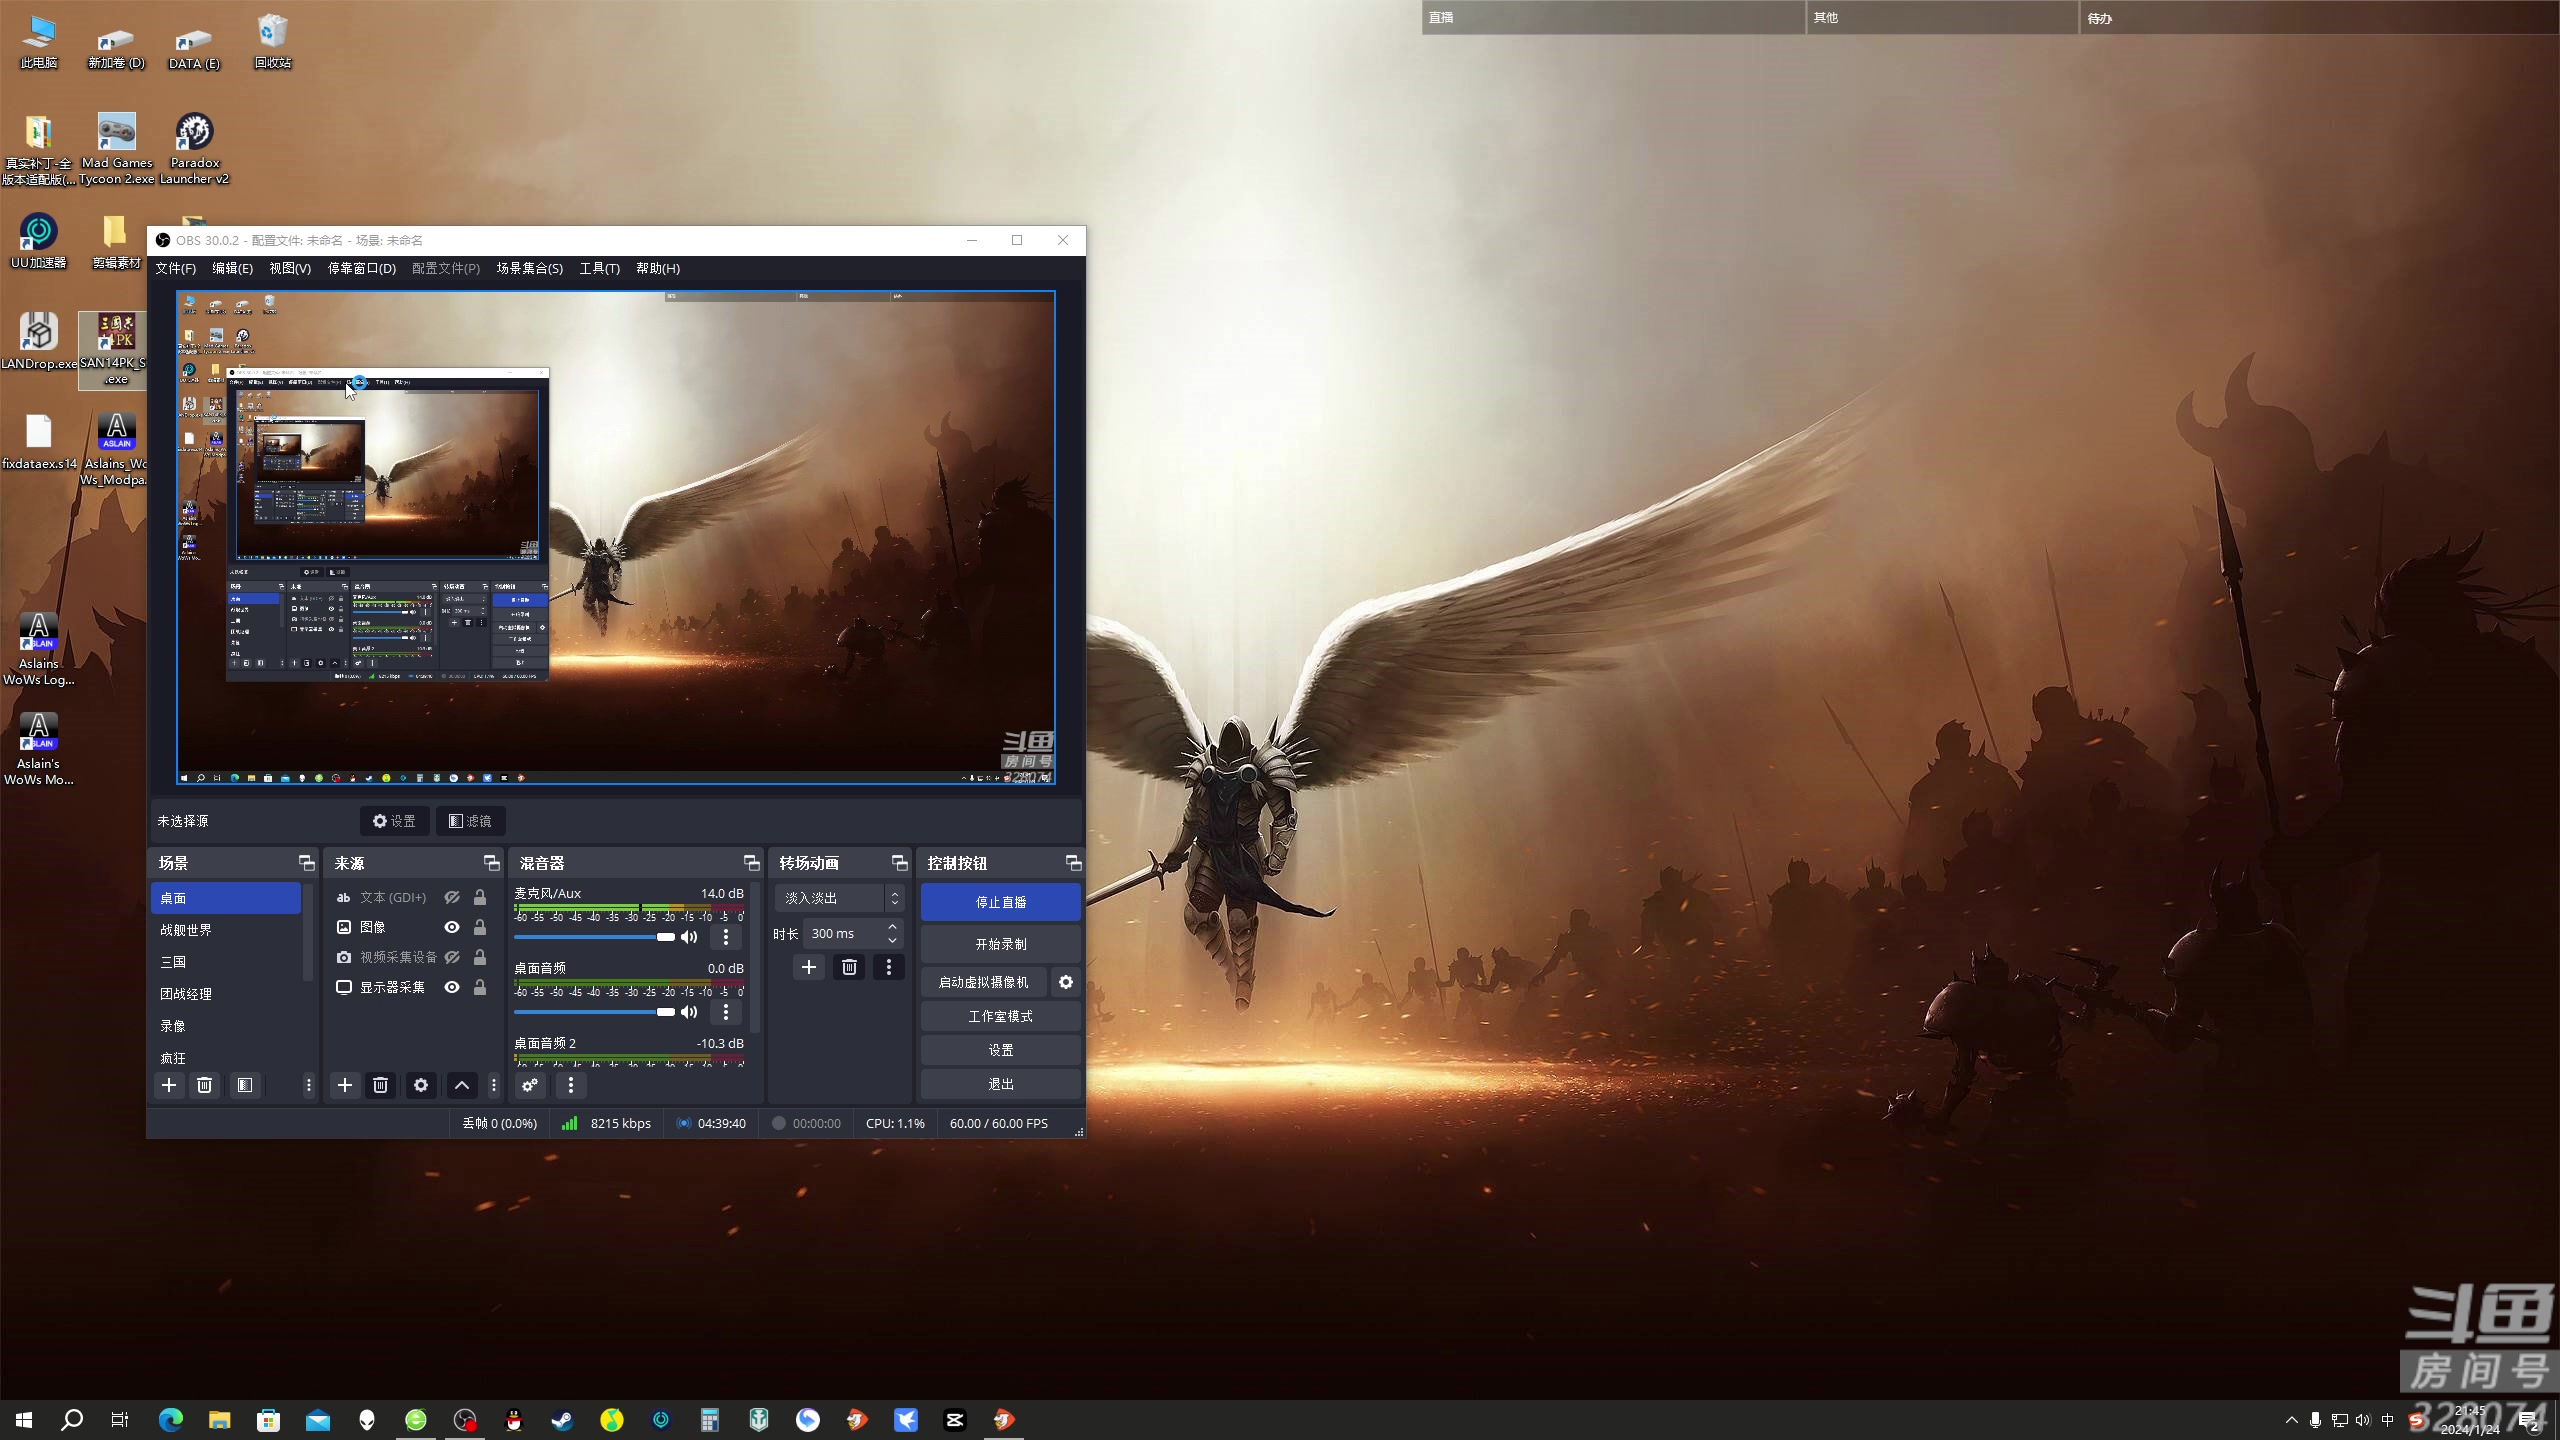This screenshot has width=2560, height=1440.
Task: Open the 停靠窗口(D) menu
Action: tap(361, 268)
